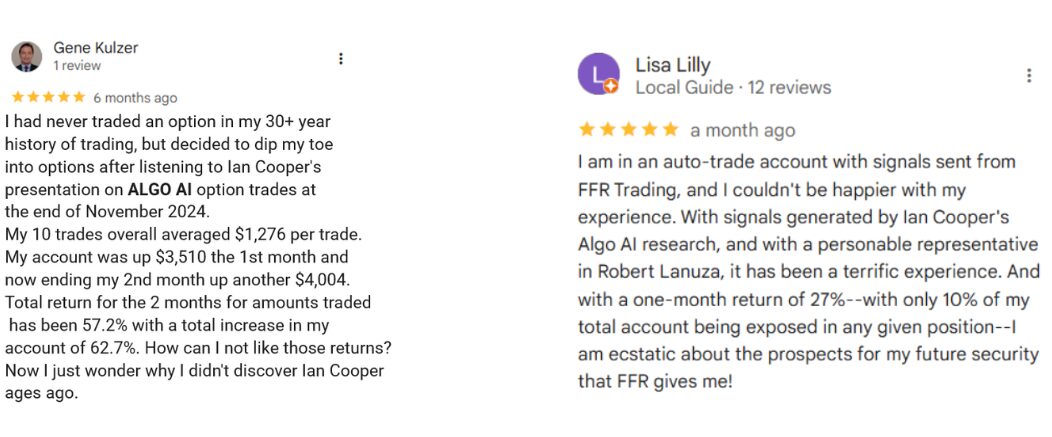Screen dimensions: 1052x437
Task: Click the "a month ago" timestamp
Action: pos(743,131)
